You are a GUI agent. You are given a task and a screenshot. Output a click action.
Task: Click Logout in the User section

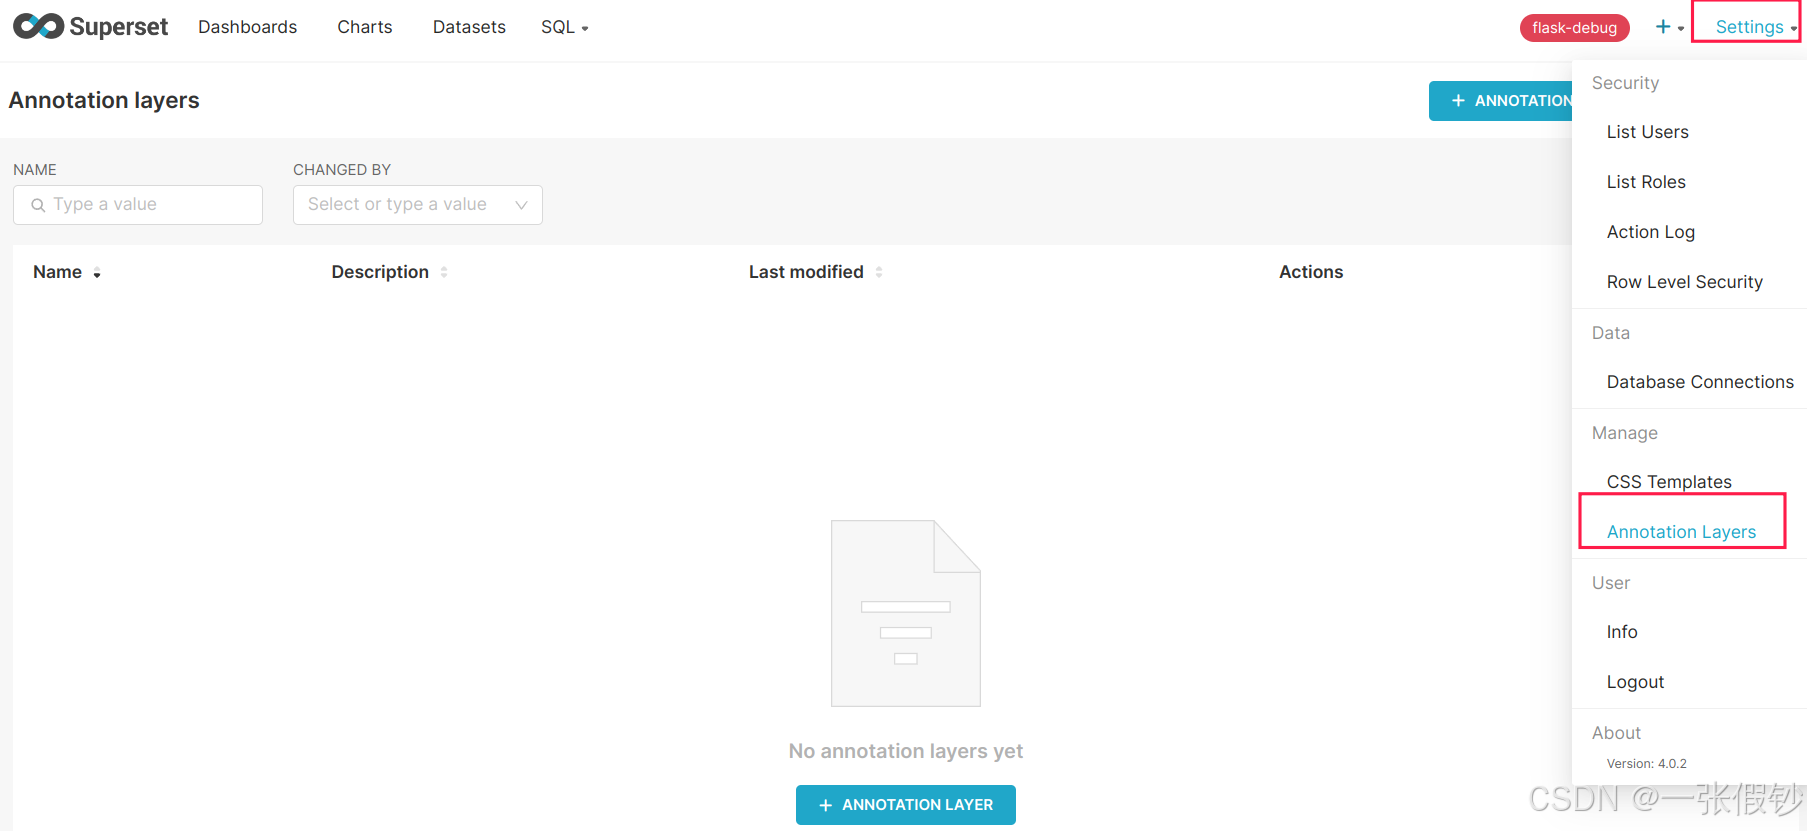point(1635,682)
